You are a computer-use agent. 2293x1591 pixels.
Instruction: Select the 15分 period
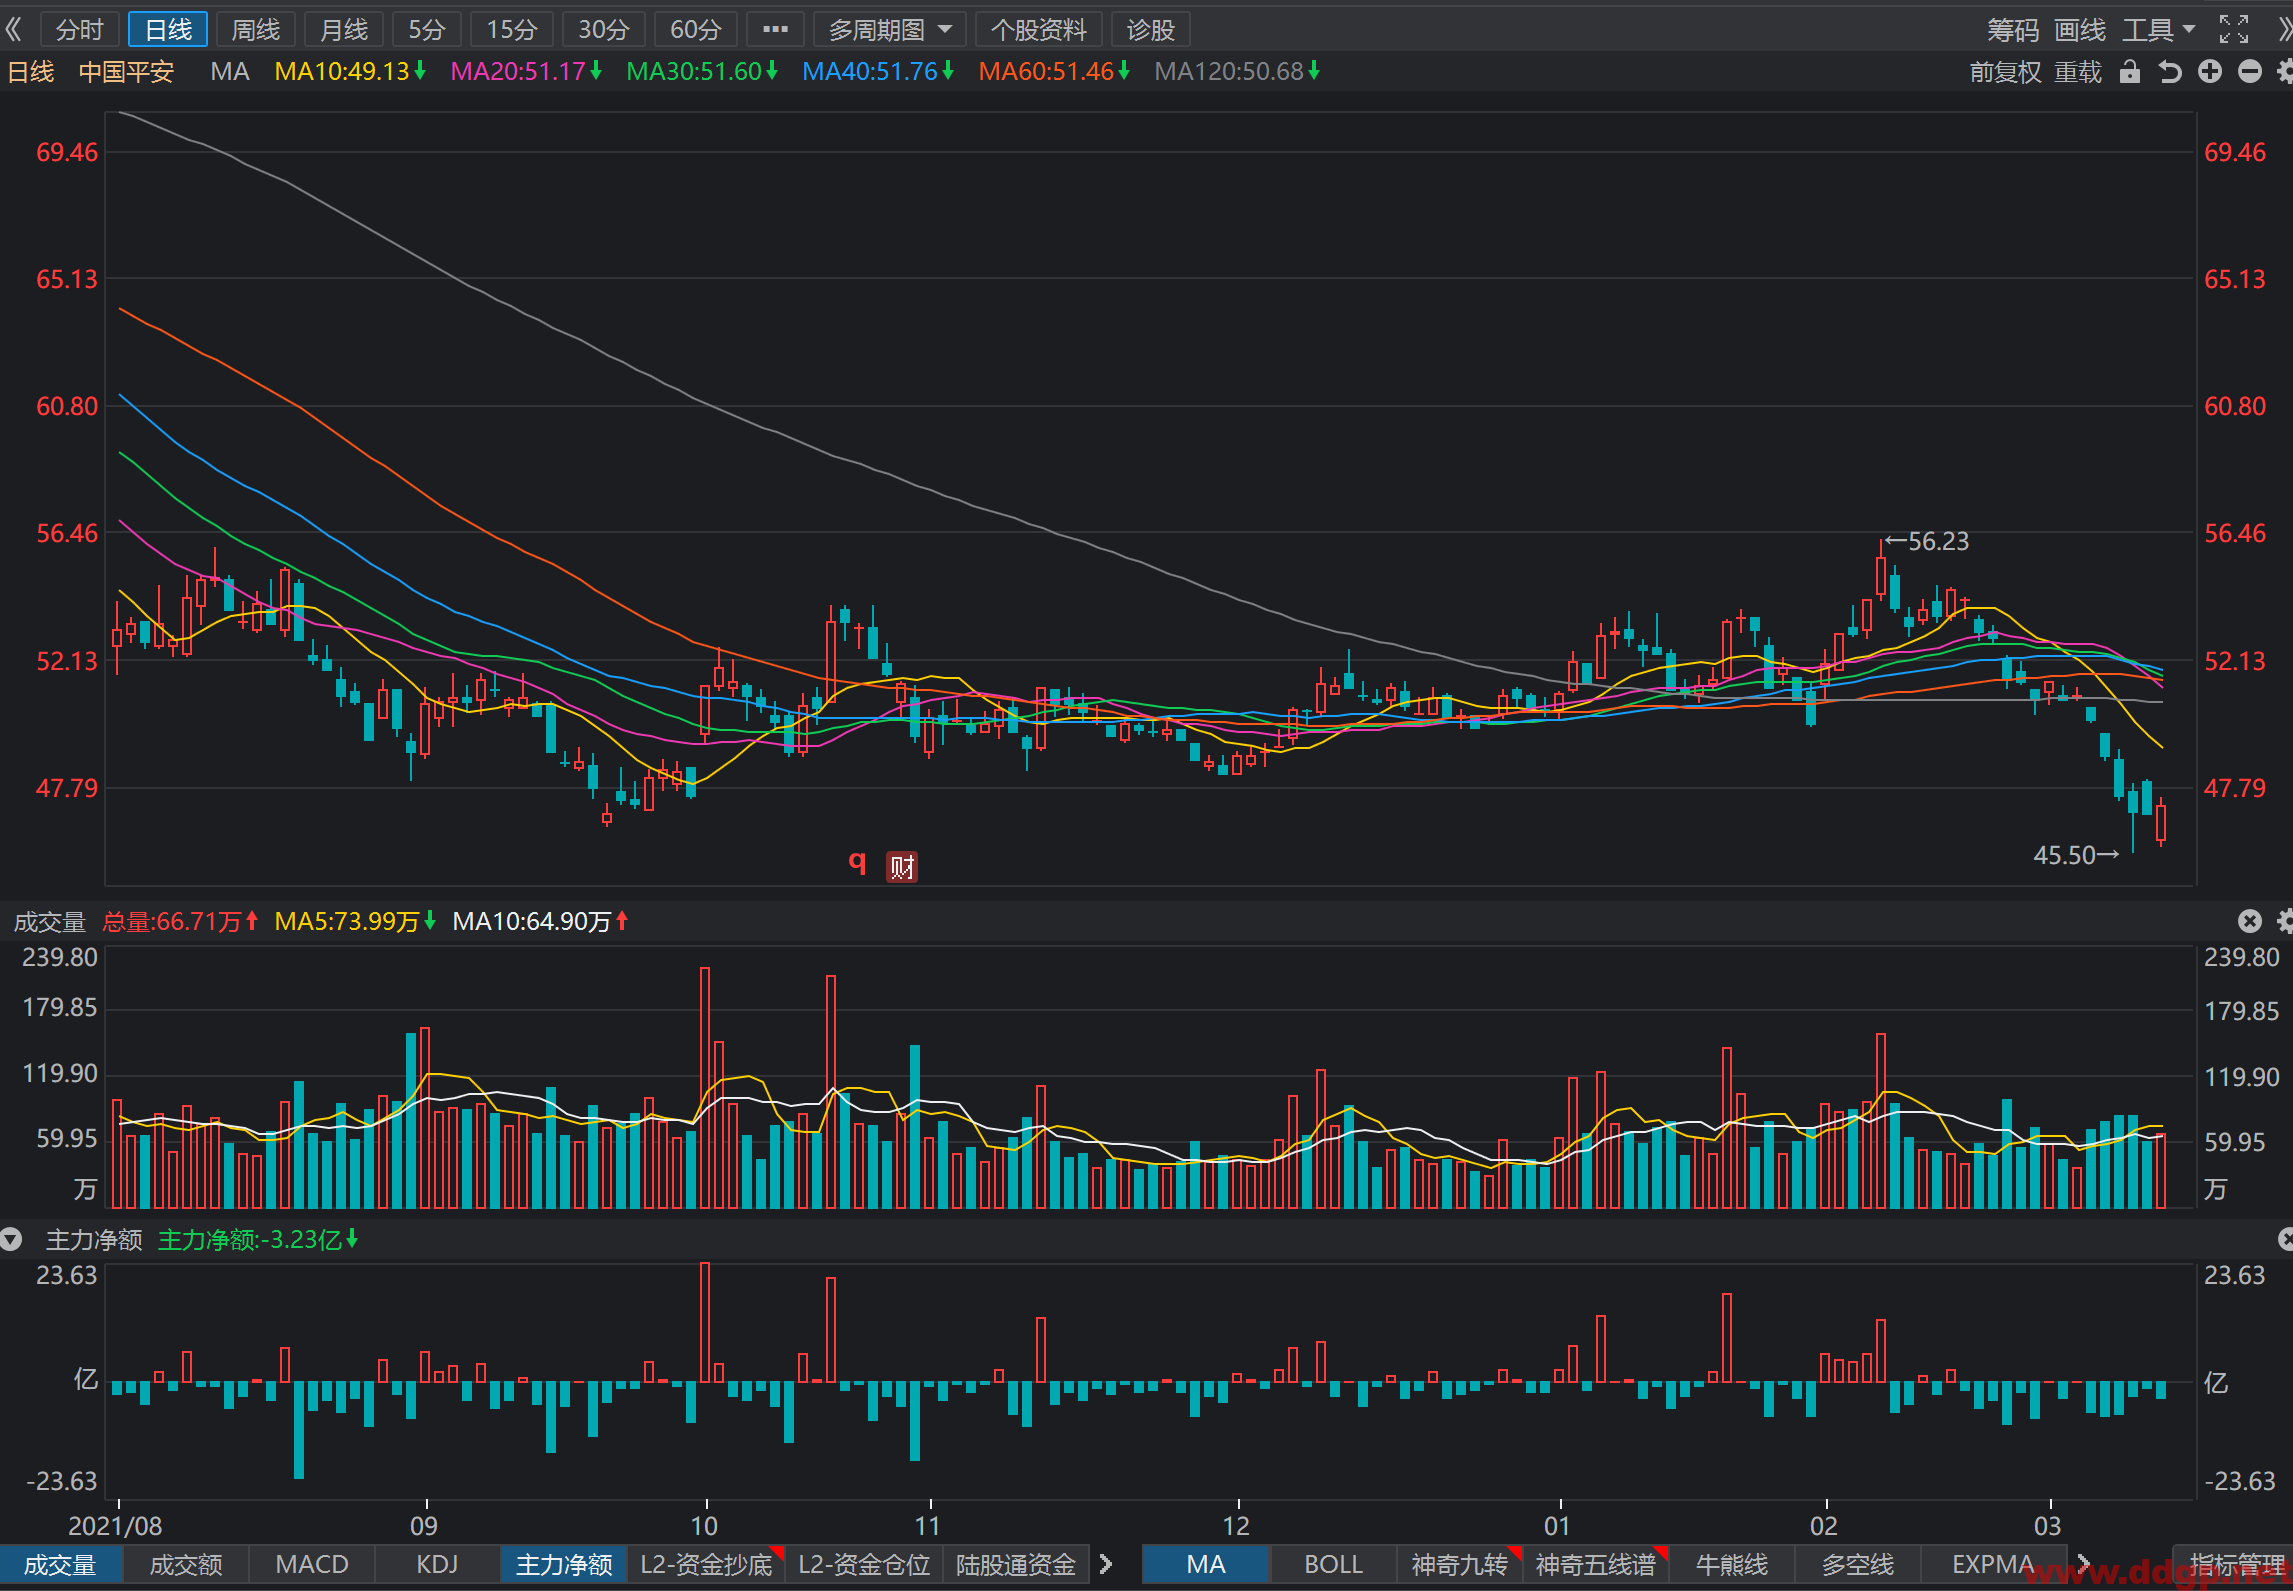click(x=511, y=30)
